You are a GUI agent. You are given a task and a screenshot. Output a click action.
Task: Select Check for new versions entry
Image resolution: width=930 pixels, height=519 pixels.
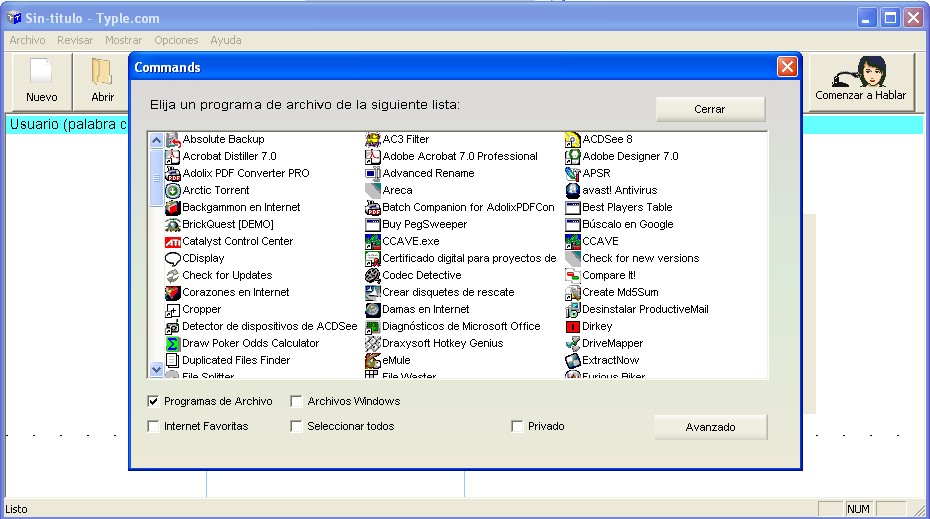pos(641,258)
